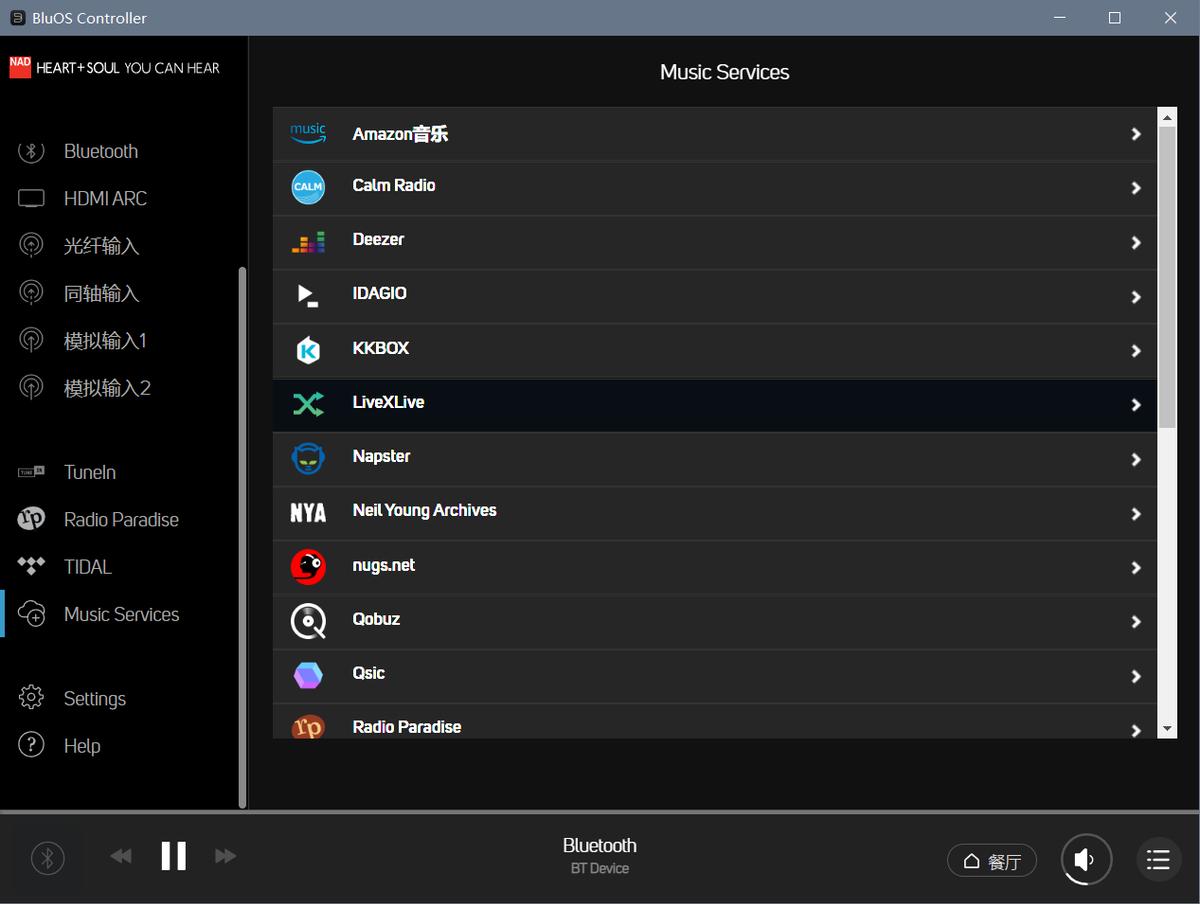Viewport: 1200px width, 904px height.
Task: Click the Help question mark icon
Action: [31, 745]
